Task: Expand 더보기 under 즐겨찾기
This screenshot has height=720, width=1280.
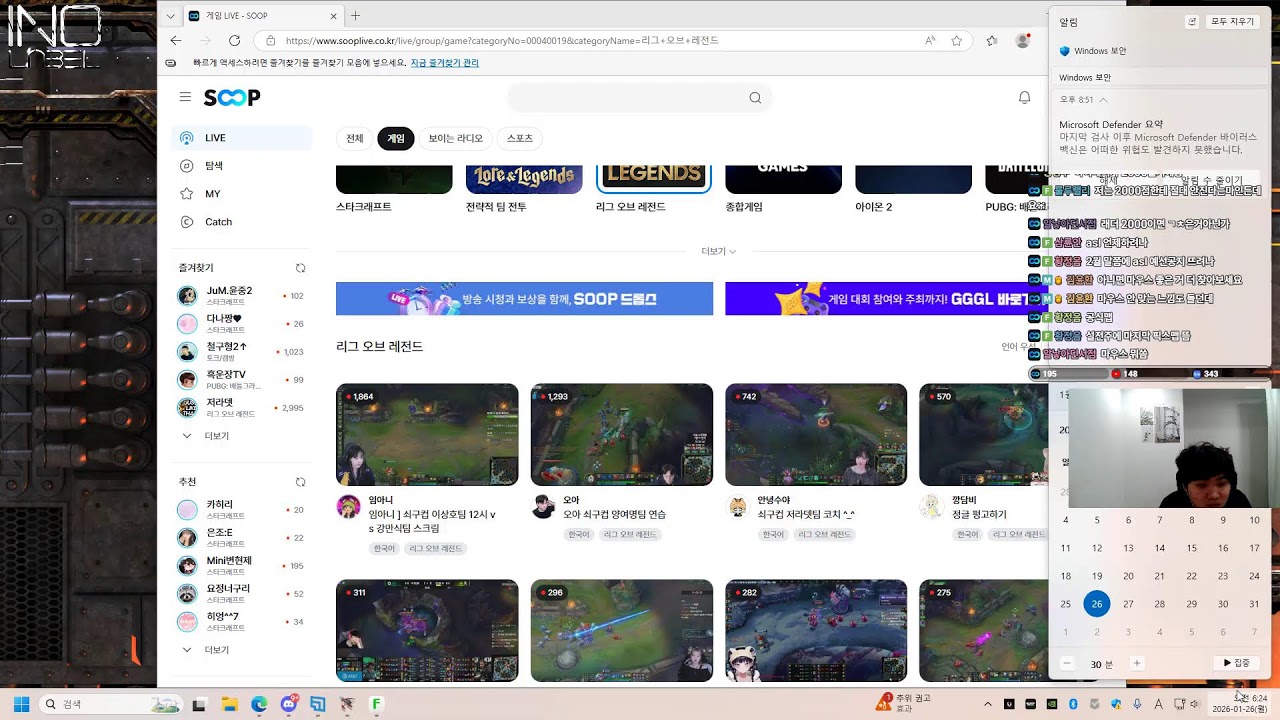Action: tap(206, 436)
